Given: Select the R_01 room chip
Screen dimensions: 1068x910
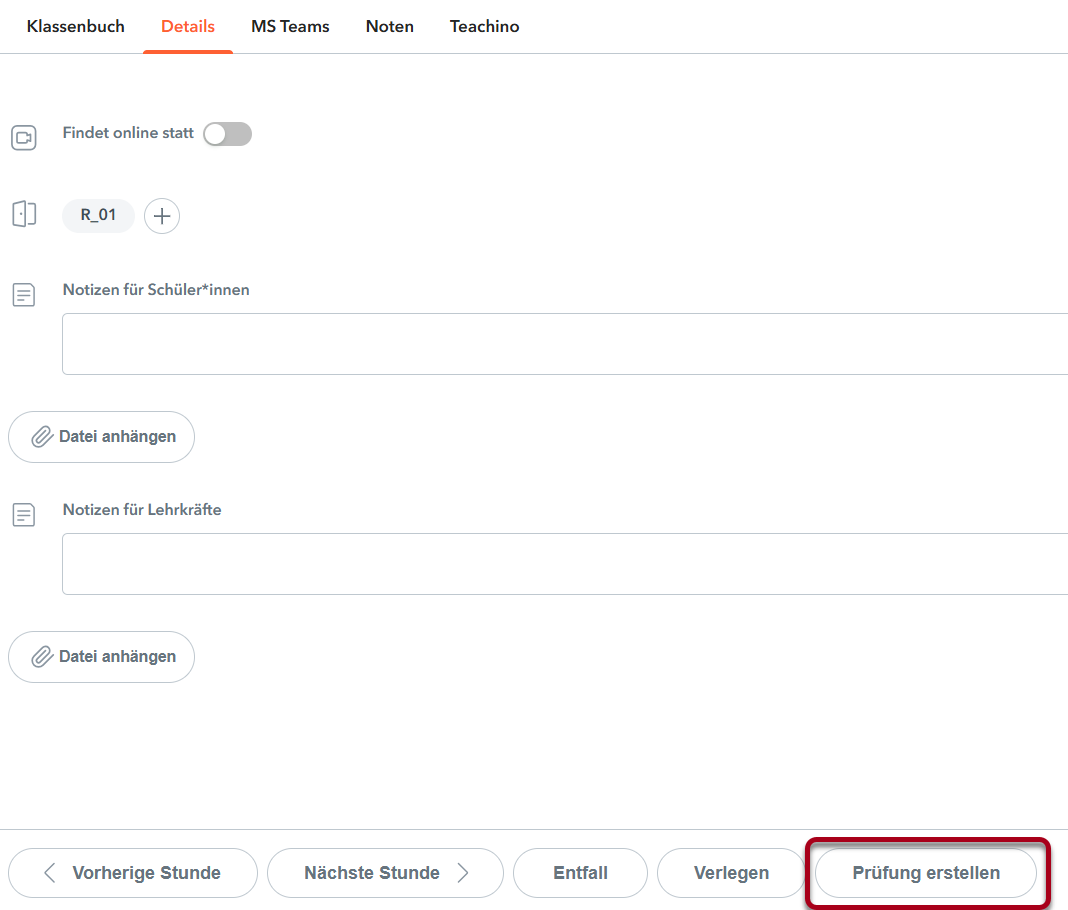Looking at the screenshot, I should 98,215.
